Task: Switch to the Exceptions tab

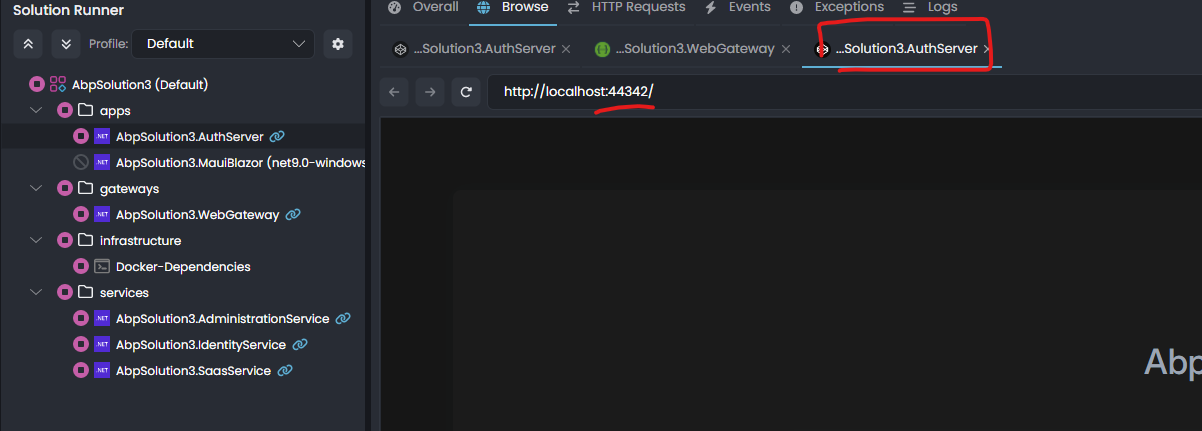Action: pos(837,7)
